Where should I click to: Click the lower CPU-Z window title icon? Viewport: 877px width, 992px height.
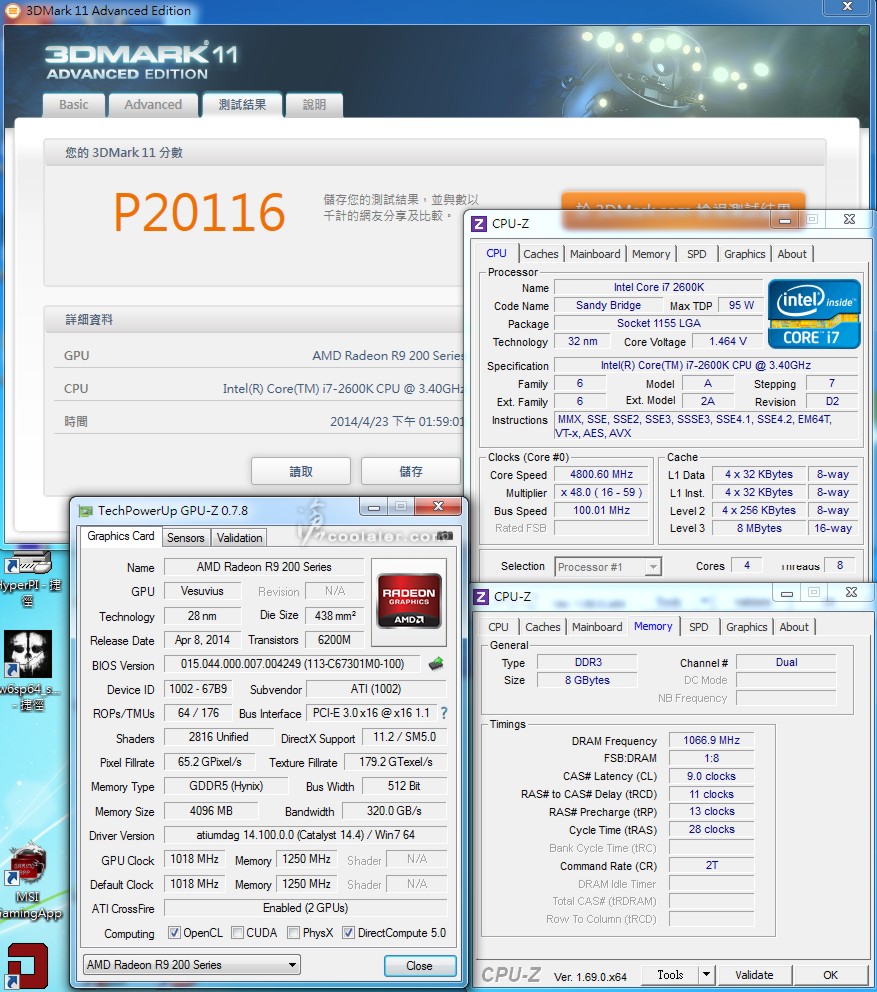coord(482,597)
